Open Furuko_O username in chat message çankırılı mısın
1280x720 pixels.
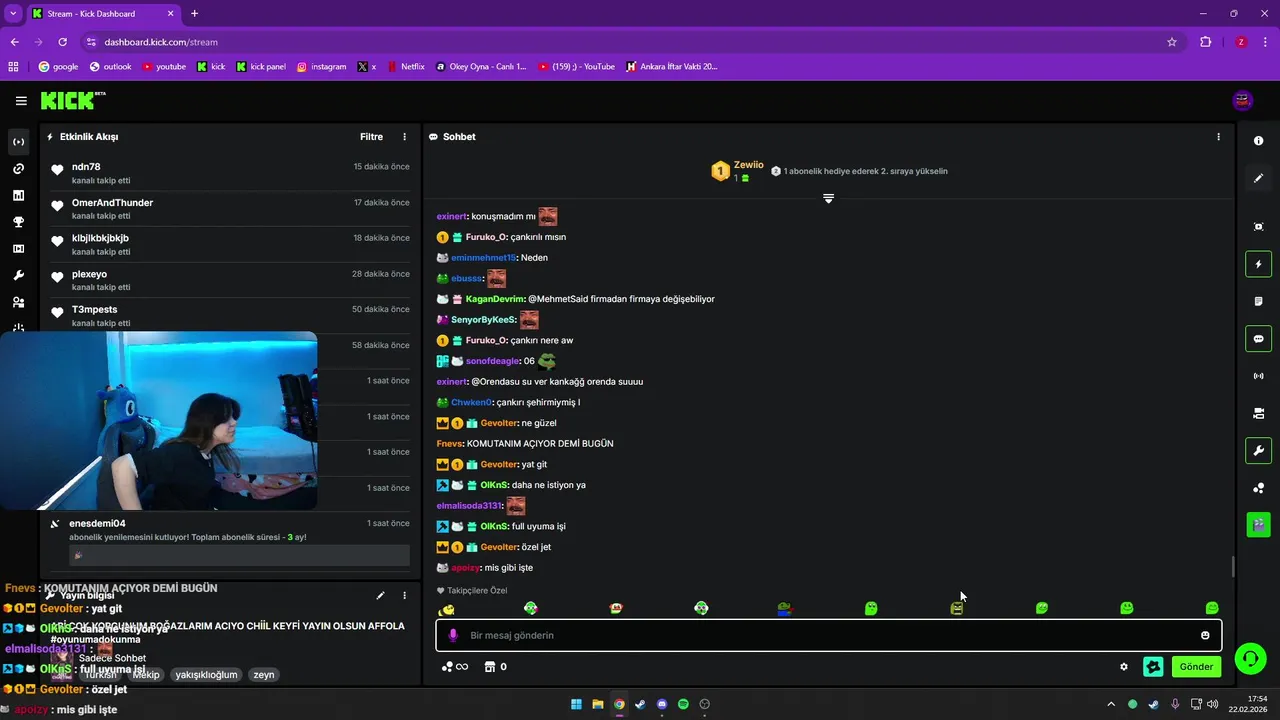[x=487, y=237]
